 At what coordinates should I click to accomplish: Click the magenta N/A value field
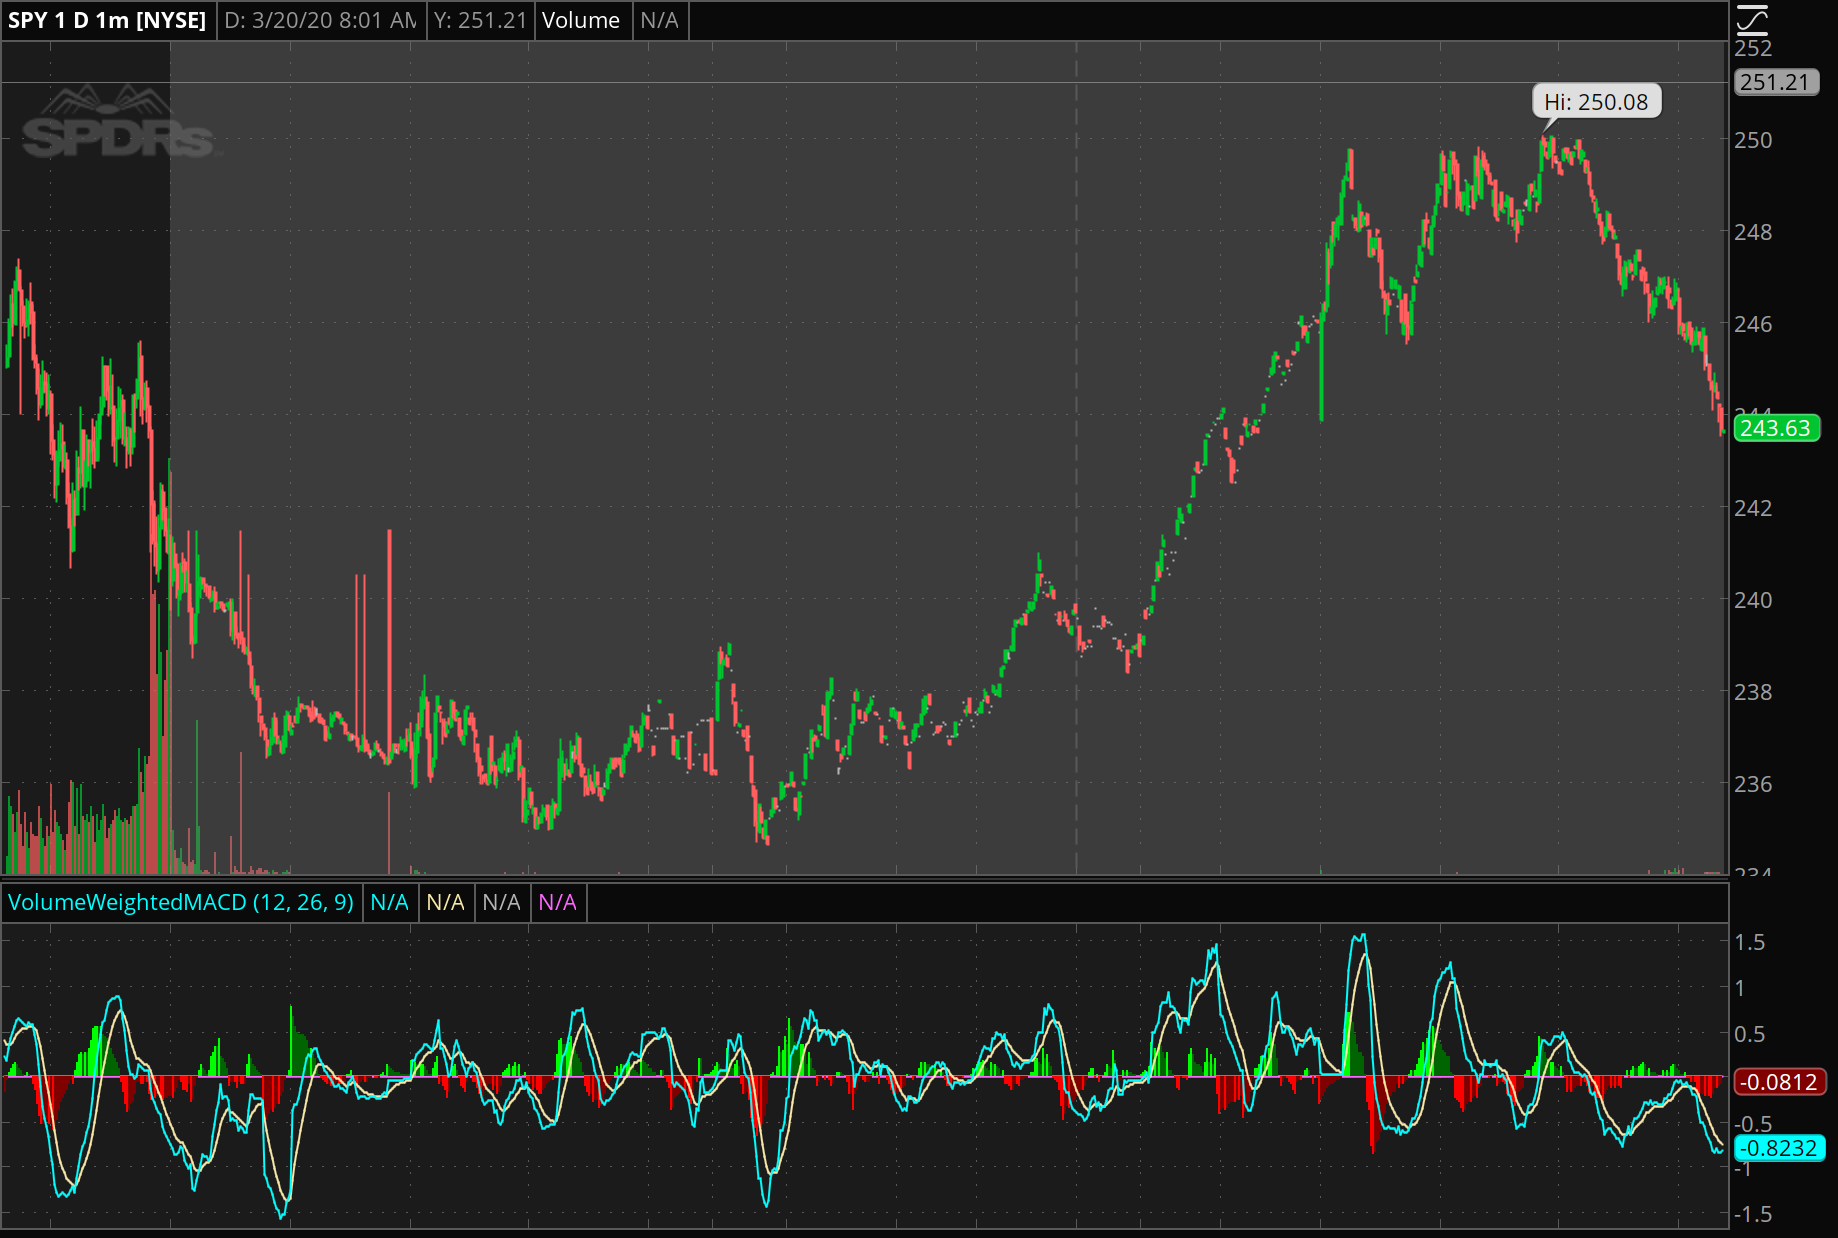(557, 902)
